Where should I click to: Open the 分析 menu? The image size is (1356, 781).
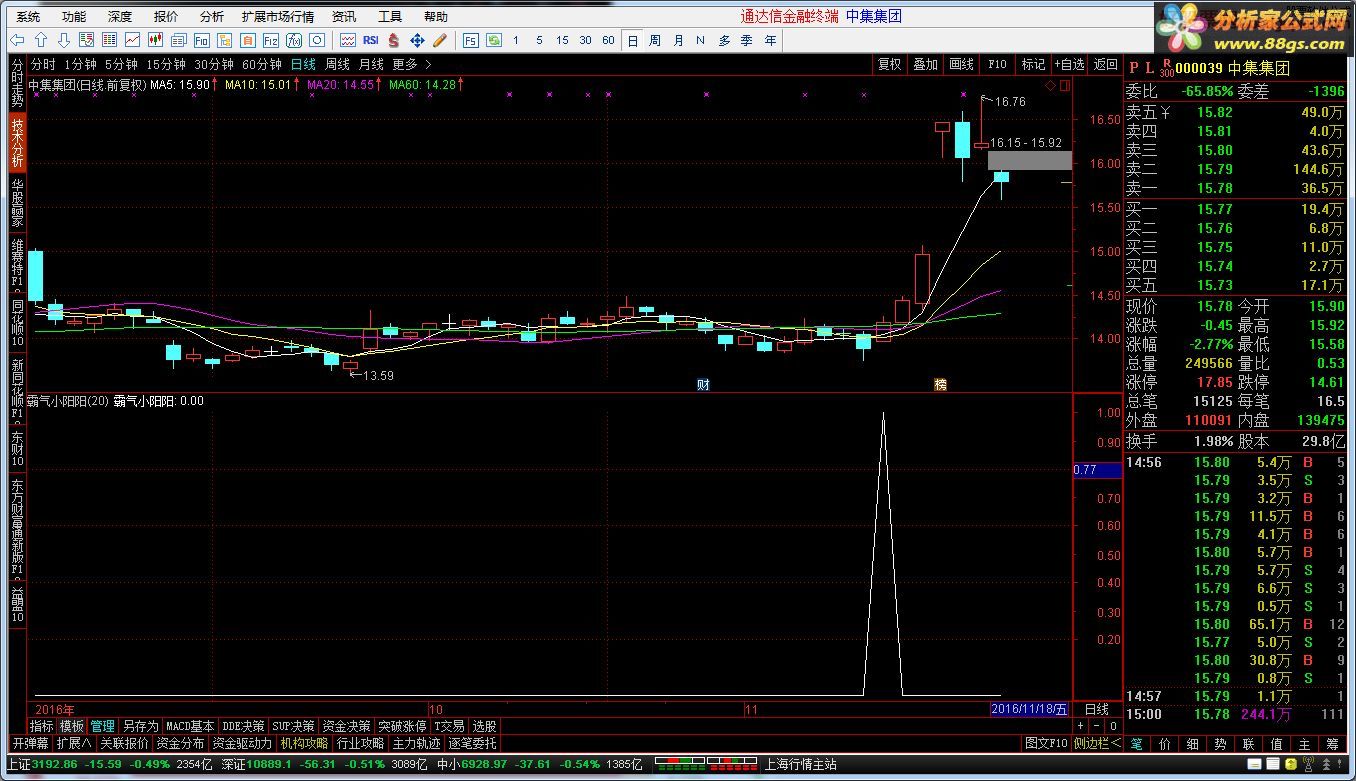pyautogui.click(x=211, y=16)
